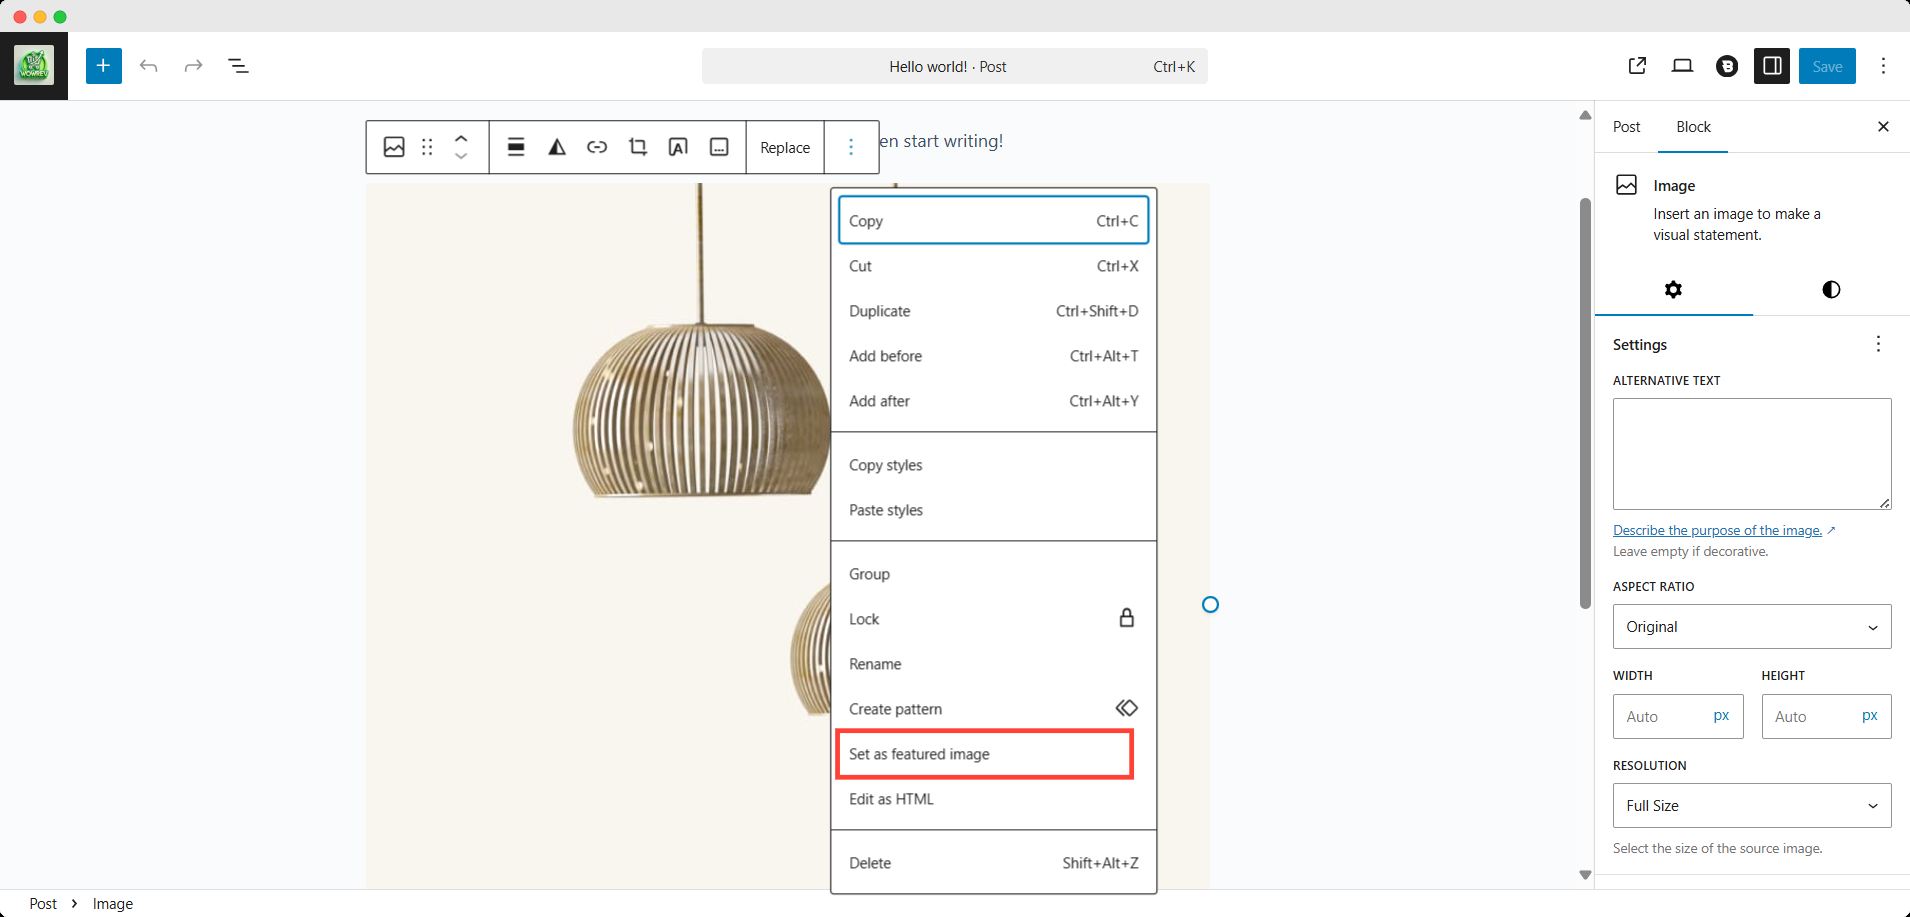Choose Add before menu entry
Viewport: 1910px width, 917px height.
point(993,356)
